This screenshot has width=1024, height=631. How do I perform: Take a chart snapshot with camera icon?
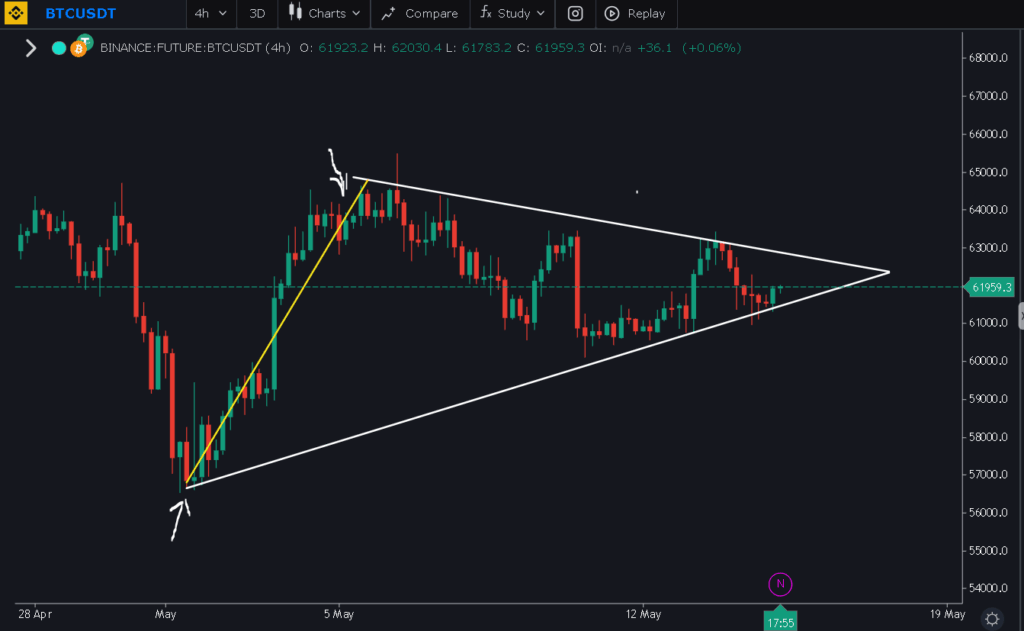click(x=575, y=14)
